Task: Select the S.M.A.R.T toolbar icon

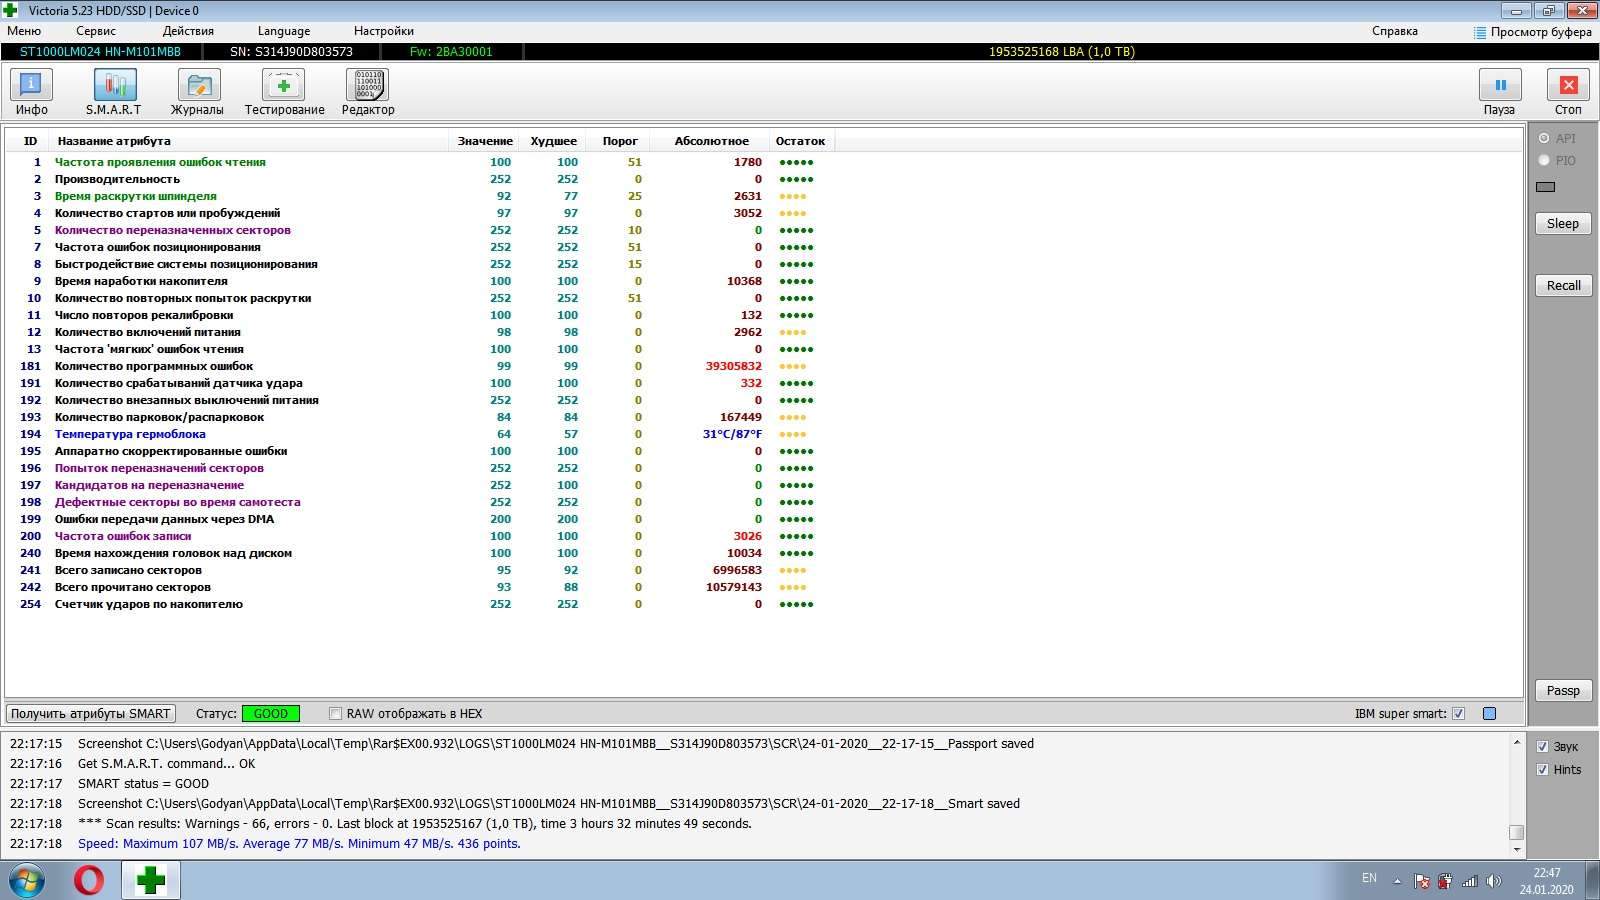Action: point(114,86)
